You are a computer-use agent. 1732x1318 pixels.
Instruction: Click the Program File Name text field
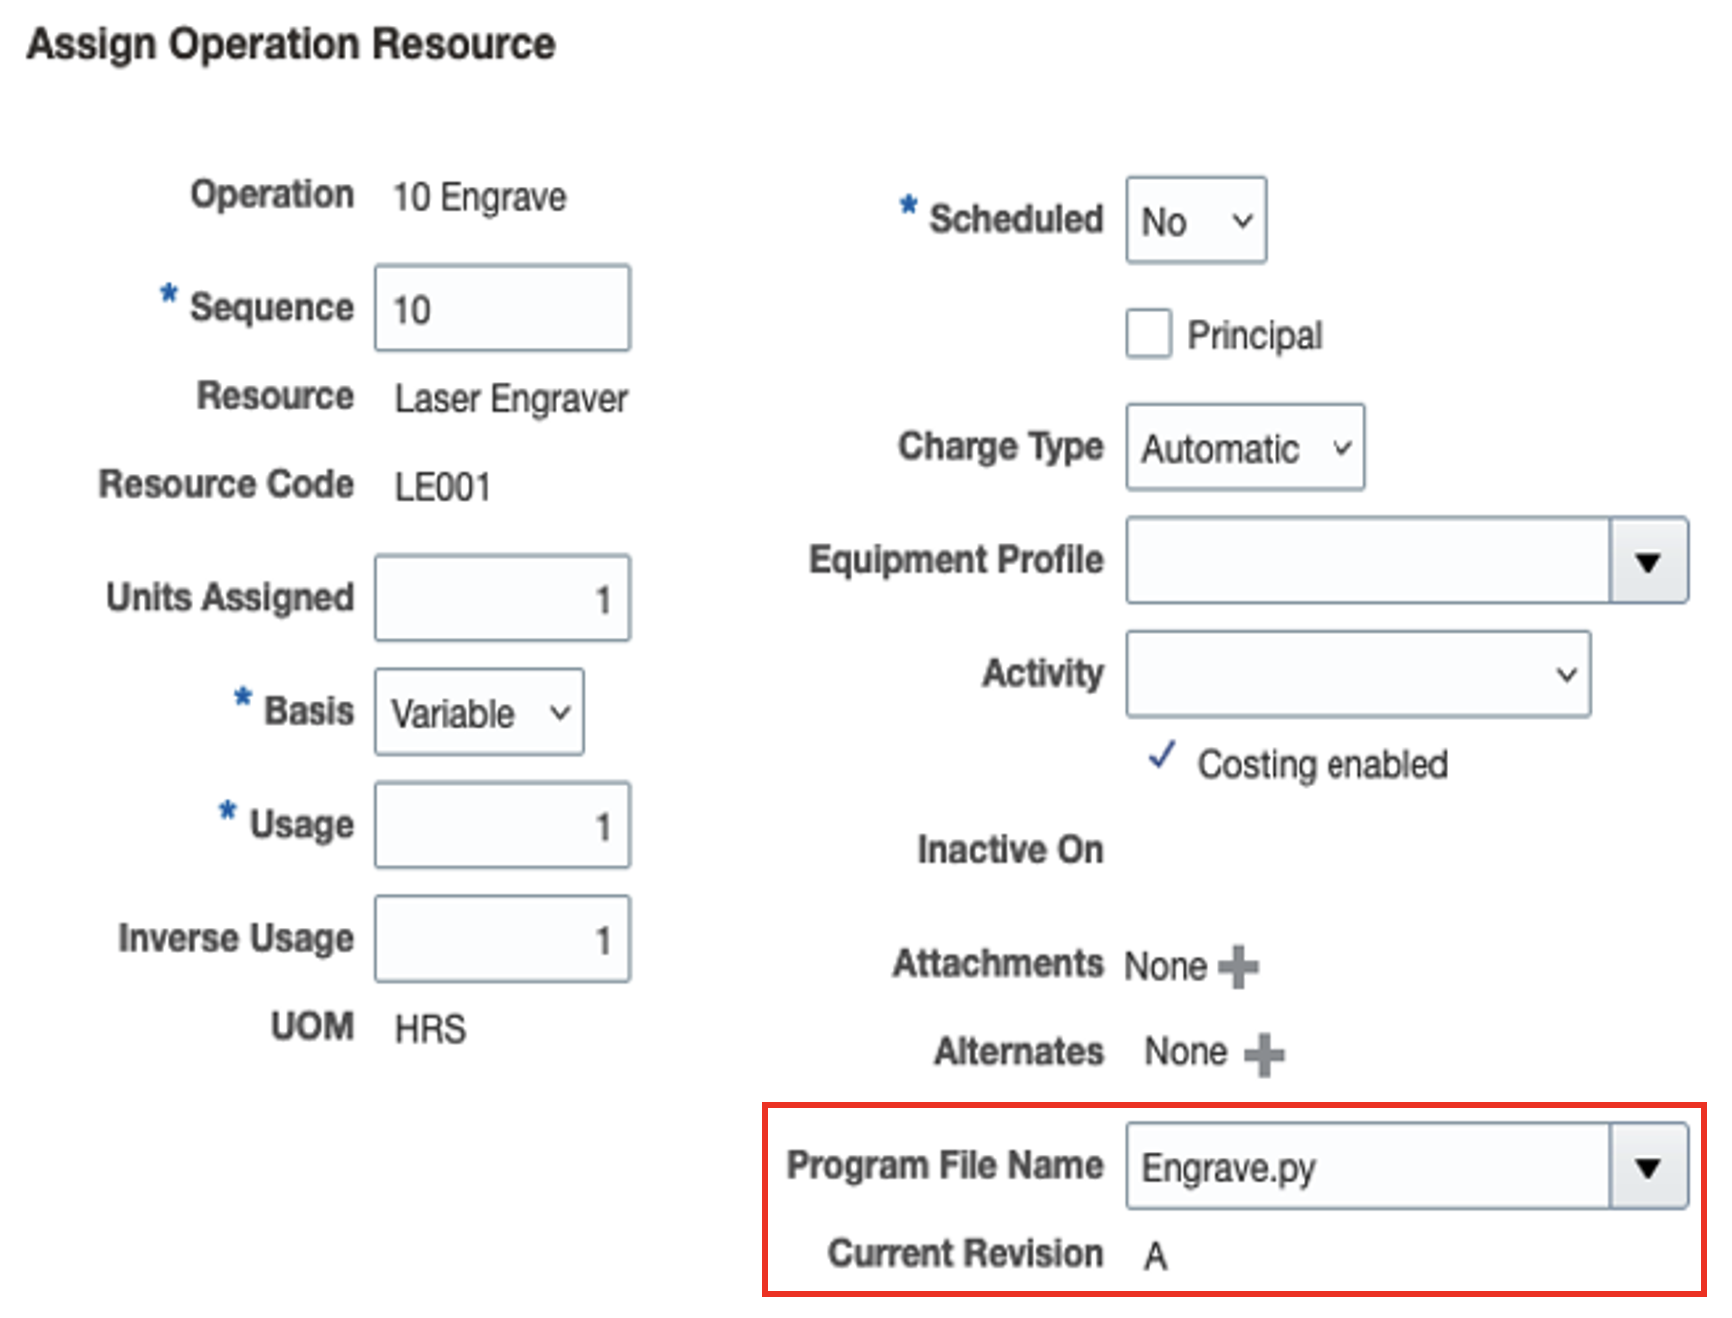point(1367,1167)
